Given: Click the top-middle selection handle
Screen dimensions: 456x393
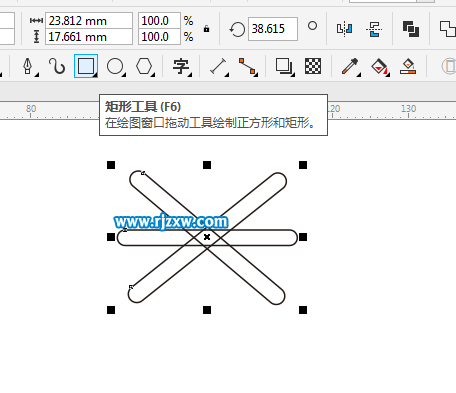Looking at the screenshot, I should [207, 165].
